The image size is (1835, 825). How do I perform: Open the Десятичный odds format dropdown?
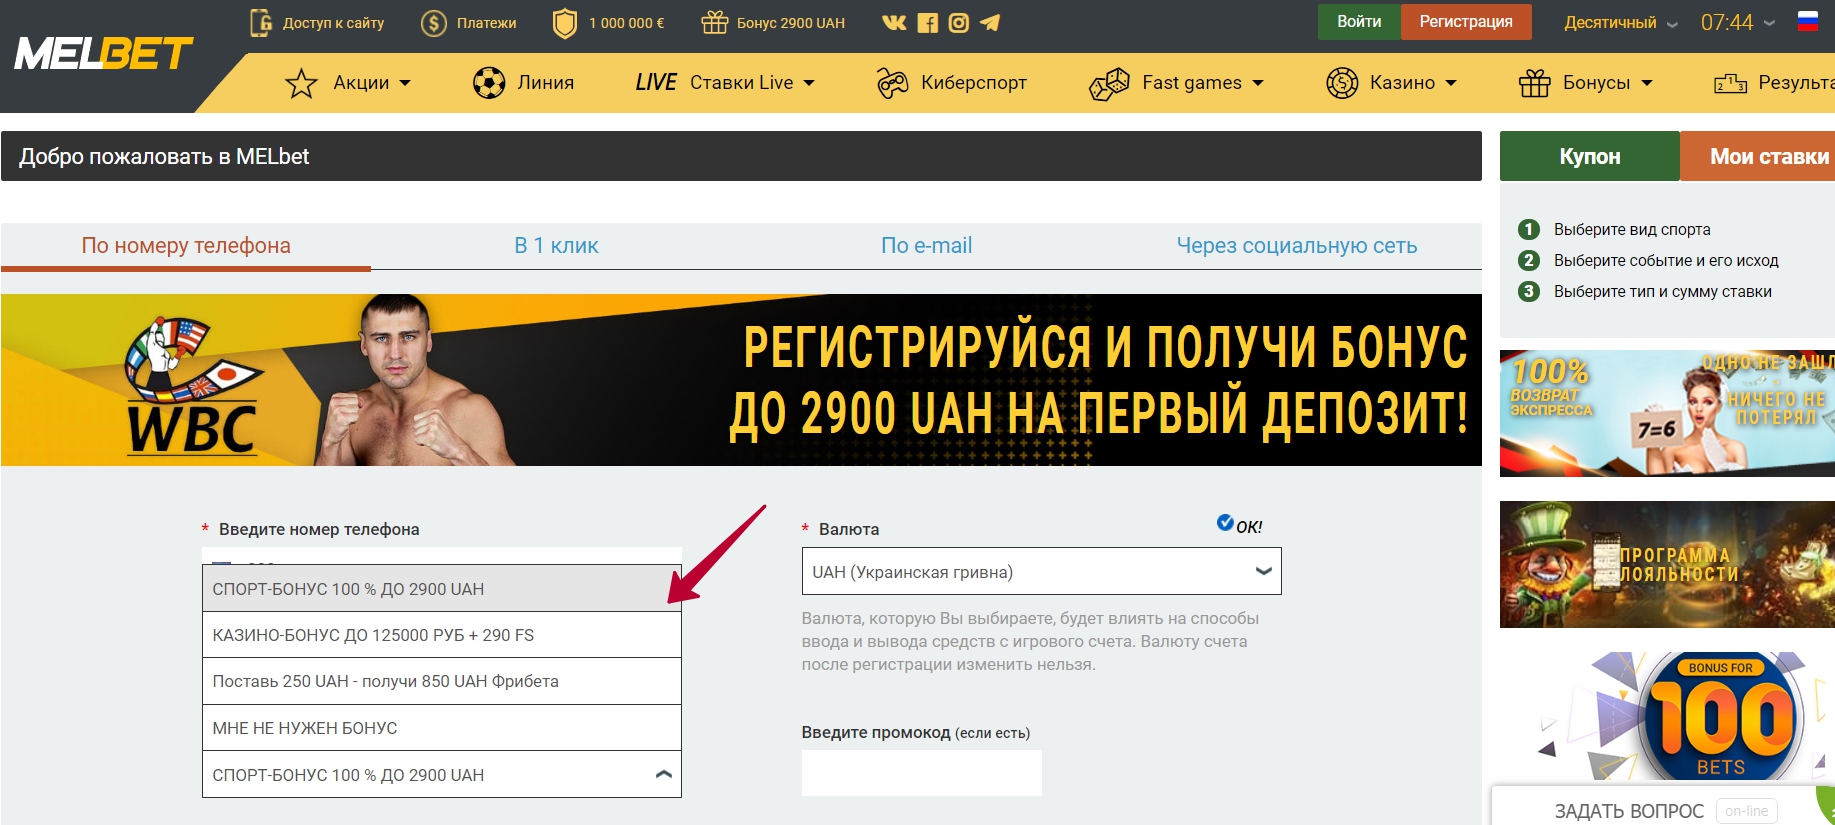[1621, 22]
